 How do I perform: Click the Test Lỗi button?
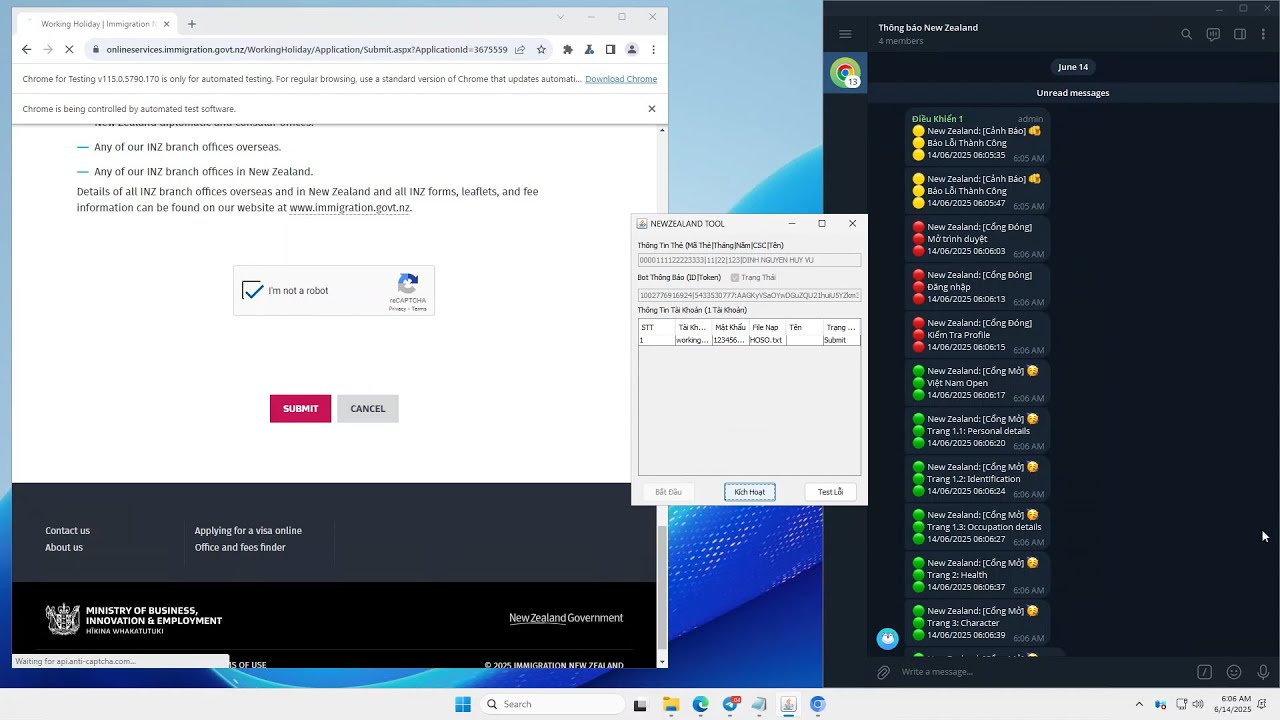click(x=830, y=492)
